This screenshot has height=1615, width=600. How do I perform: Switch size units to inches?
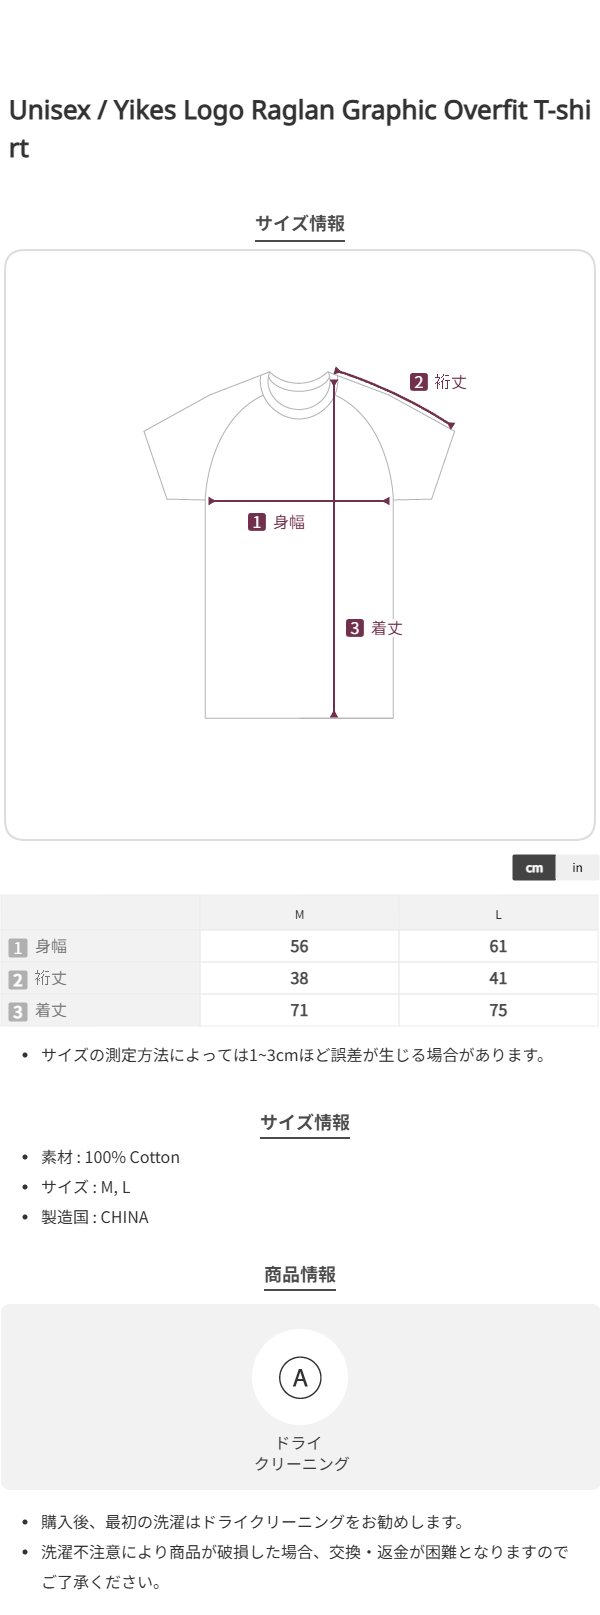click(x=577, y=867)
